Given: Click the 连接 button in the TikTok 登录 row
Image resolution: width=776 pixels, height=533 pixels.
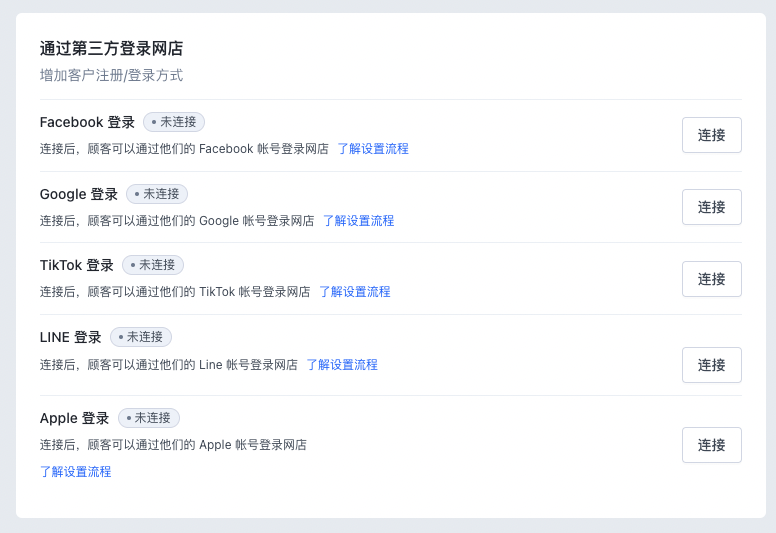Looking at the screenshot, I should [711, 279].
